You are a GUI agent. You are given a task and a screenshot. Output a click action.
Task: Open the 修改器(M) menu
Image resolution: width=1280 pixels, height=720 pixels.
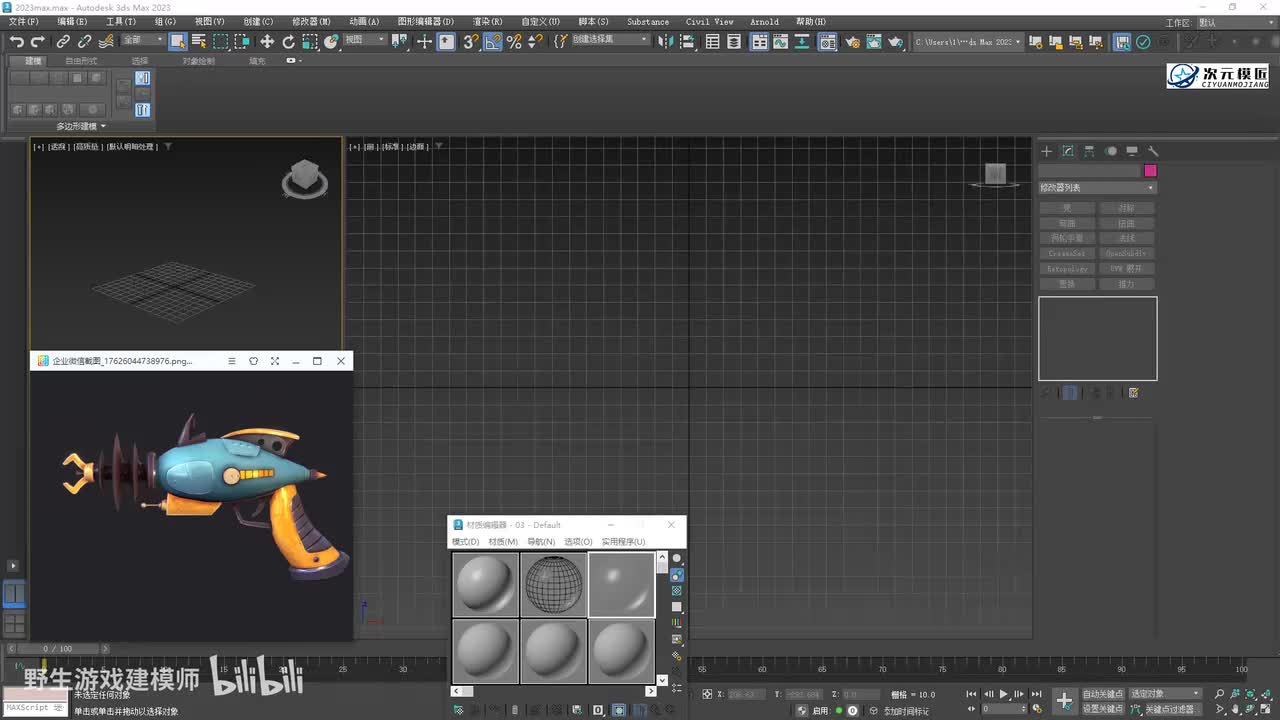pyautogui.click(x=311, y=21)
